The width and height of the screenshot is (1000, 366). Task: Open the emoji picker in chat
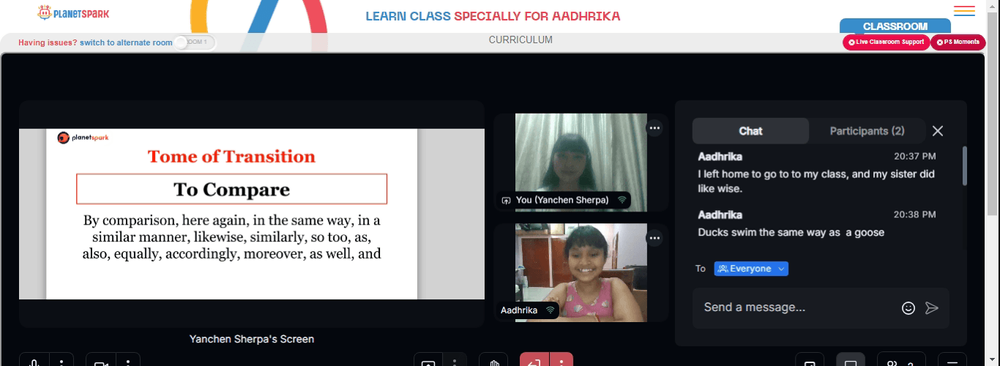(x=908, y=308)
